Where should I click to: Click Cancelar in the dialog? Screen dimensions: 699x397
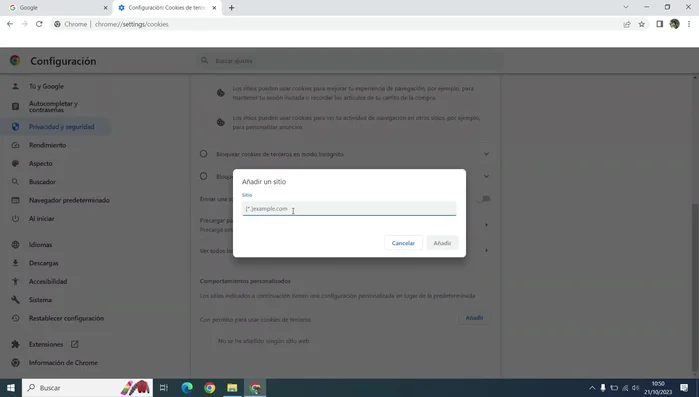point(403,243)
